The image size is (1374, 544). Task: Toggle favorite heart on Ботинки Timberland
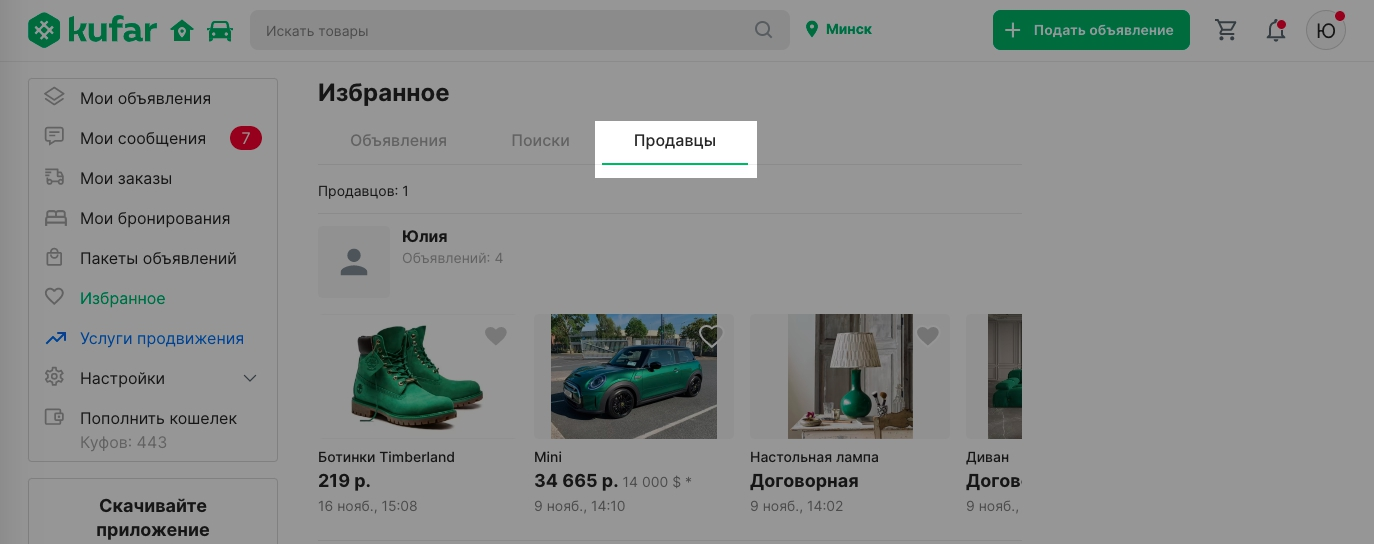496,336
